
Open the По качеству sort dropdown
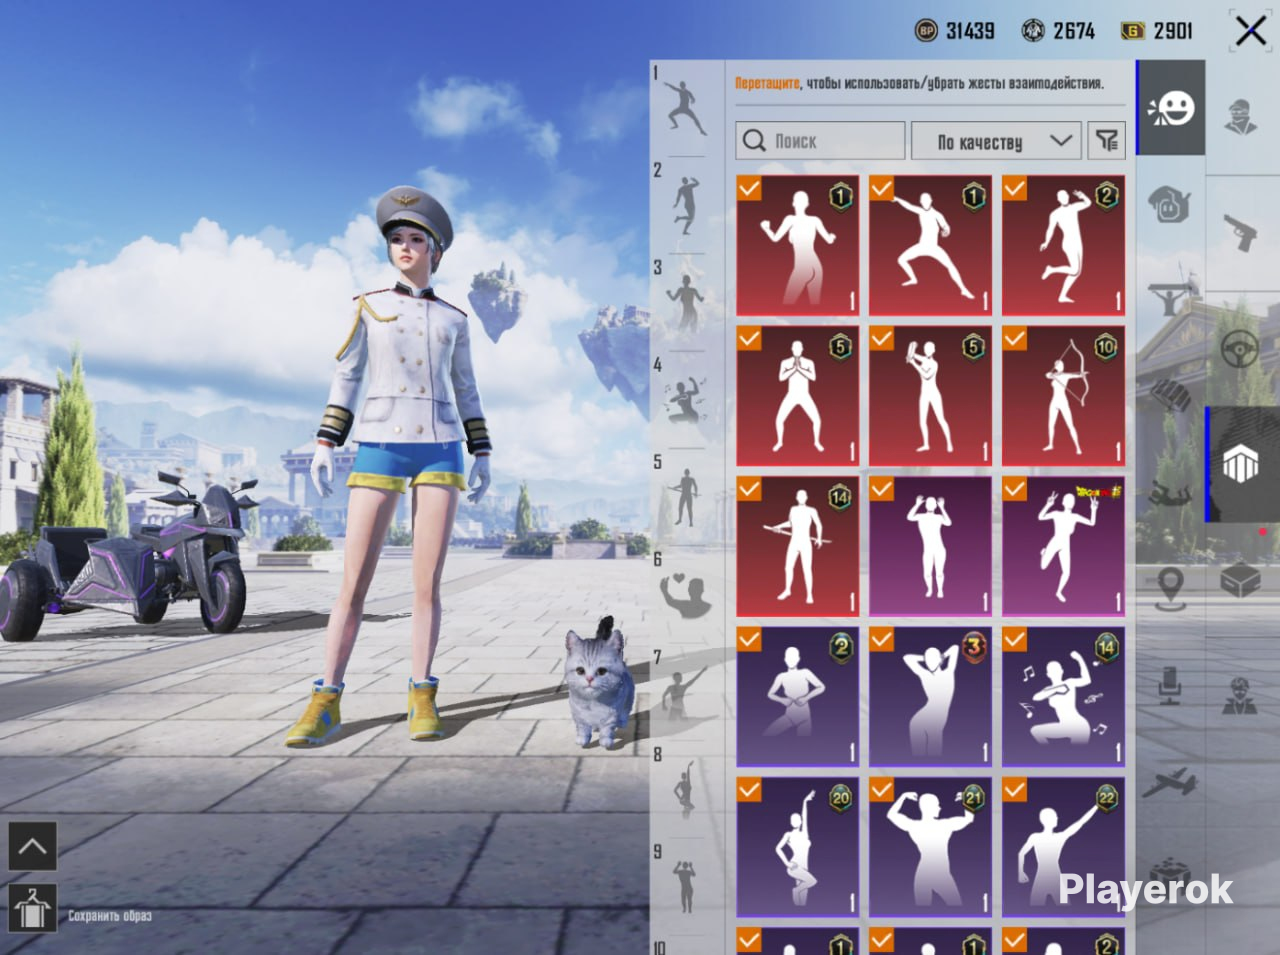(x=996, y=141)
